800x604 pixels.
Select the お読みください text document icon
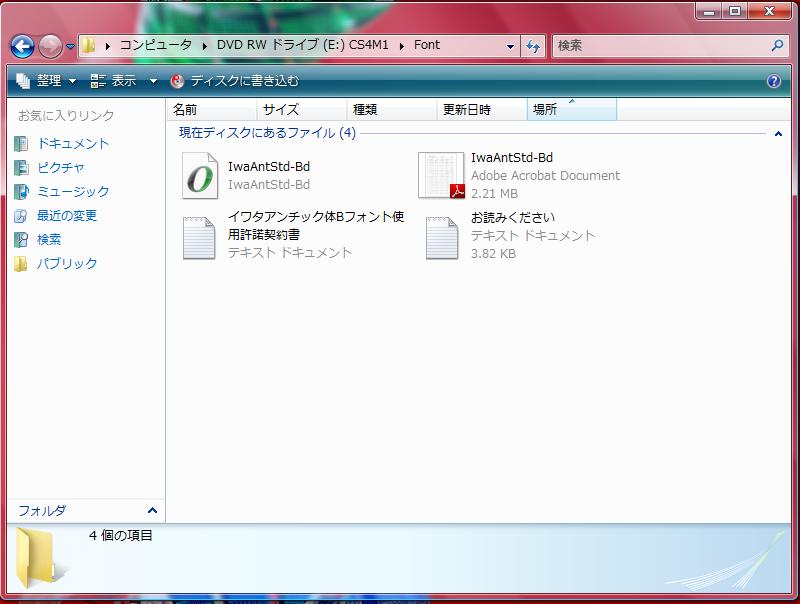coord(442,238)
